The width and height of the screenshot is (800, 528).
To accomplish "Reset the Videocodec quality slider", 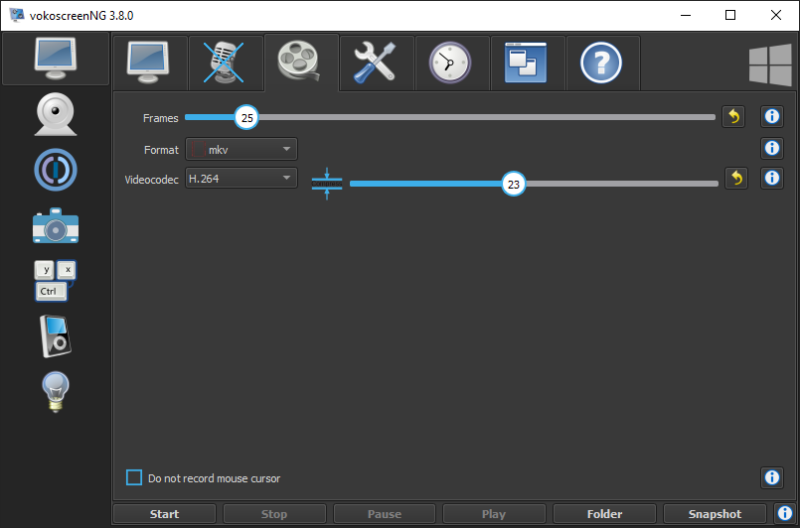I will coord(736,178).
